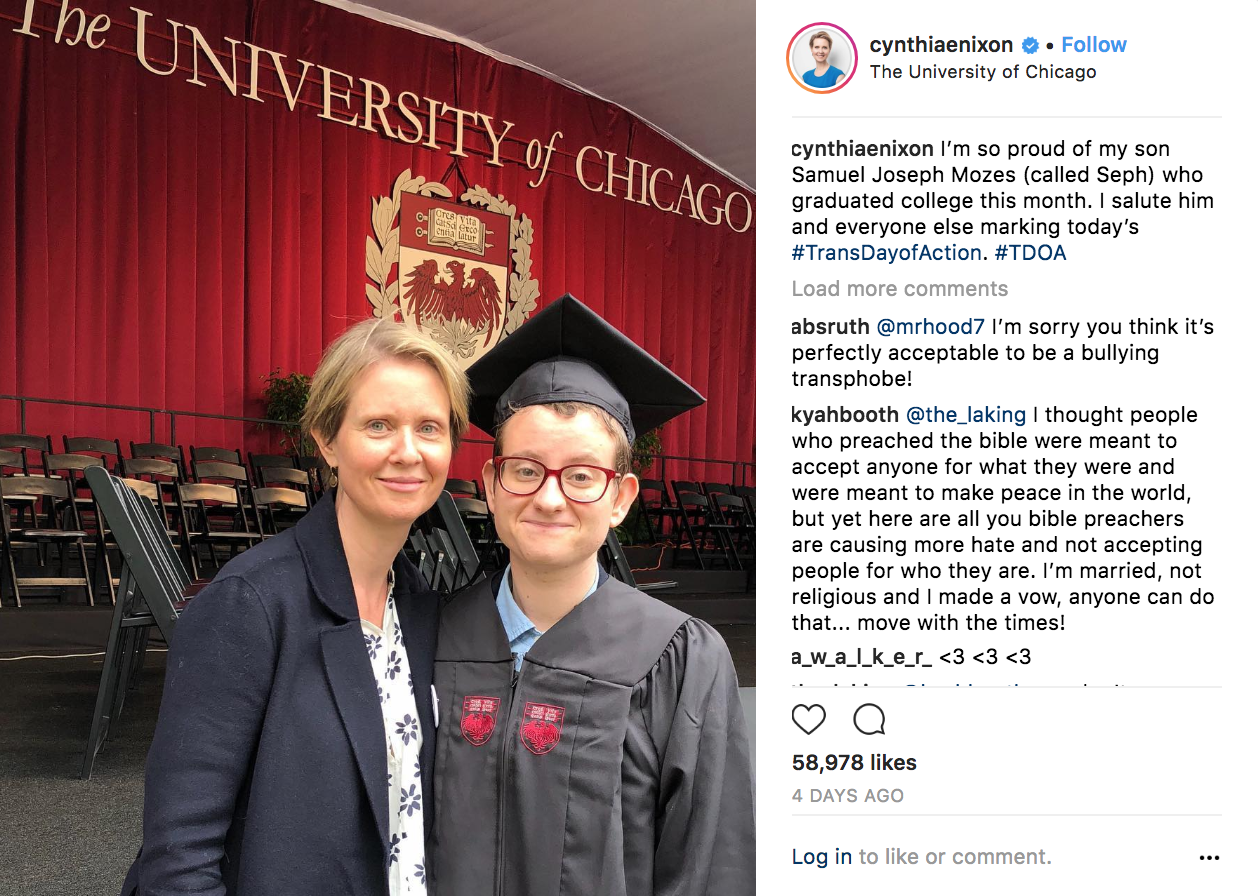Open the @mrhood7 mention

click(931, 327)
